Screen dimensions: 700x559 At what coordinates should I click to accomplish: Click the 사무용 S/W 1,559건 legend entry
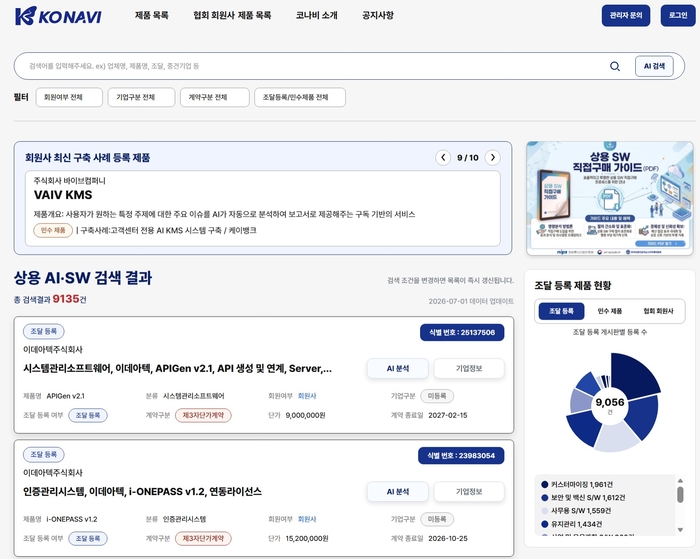(576, 511)
